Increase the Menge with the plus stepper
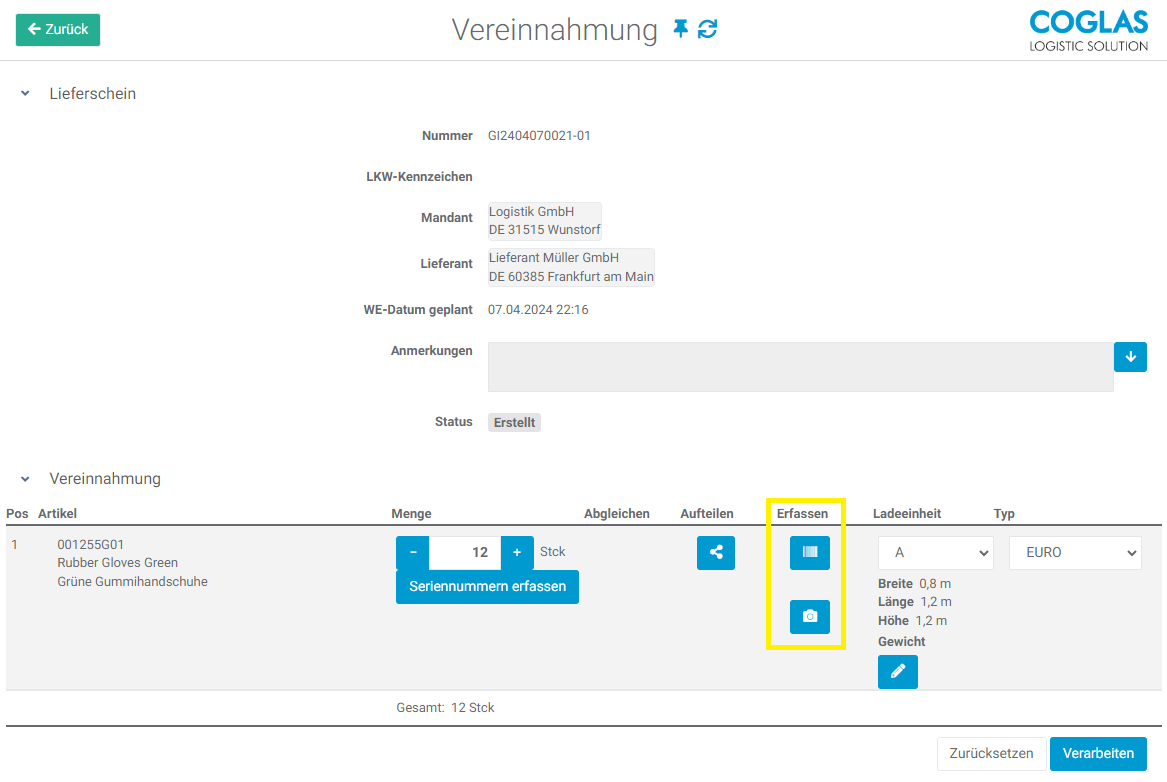 517,552
